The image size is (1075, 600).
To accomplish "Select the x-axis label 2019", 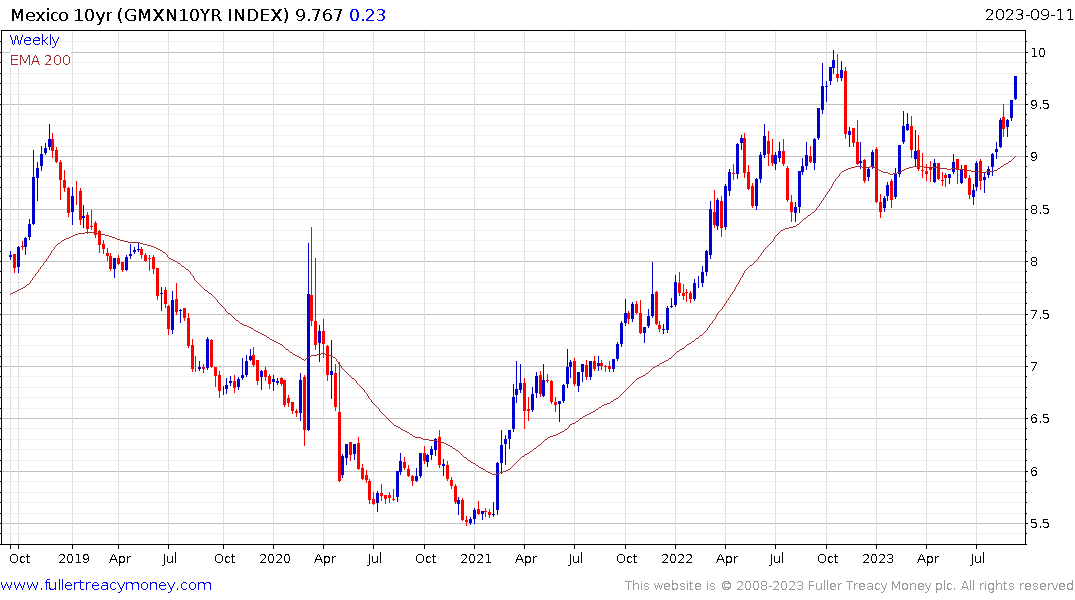I will pos(74,558).
